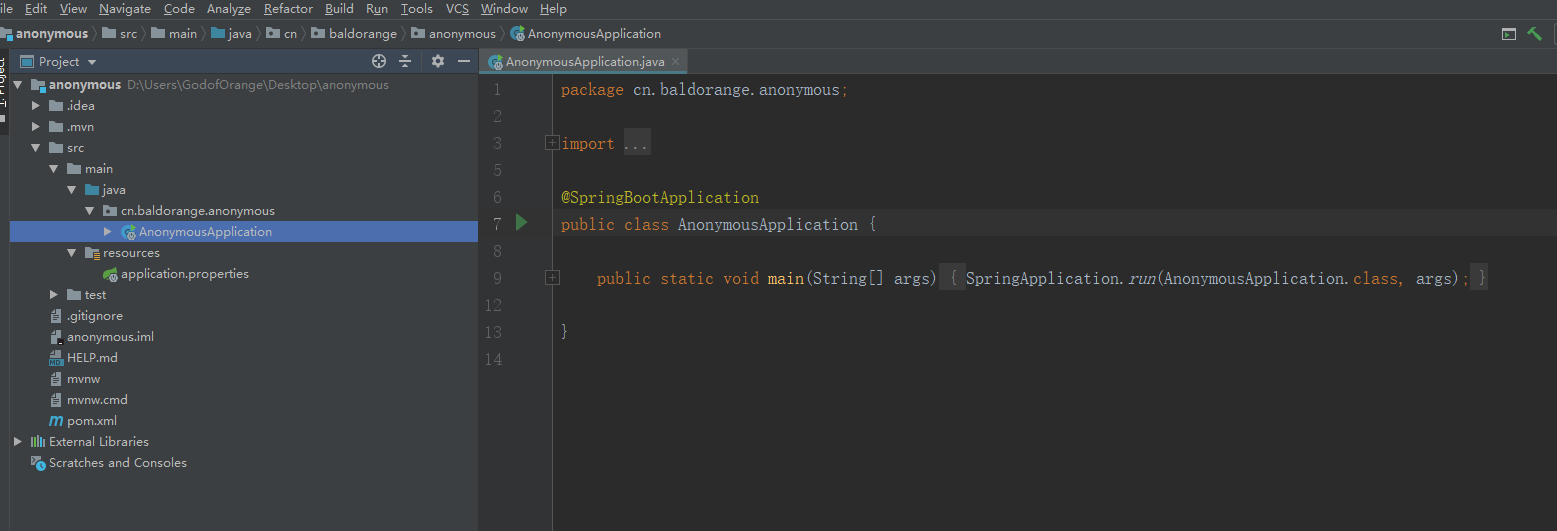Open the View menu
1557x531 pixels.
pos(73,9)
